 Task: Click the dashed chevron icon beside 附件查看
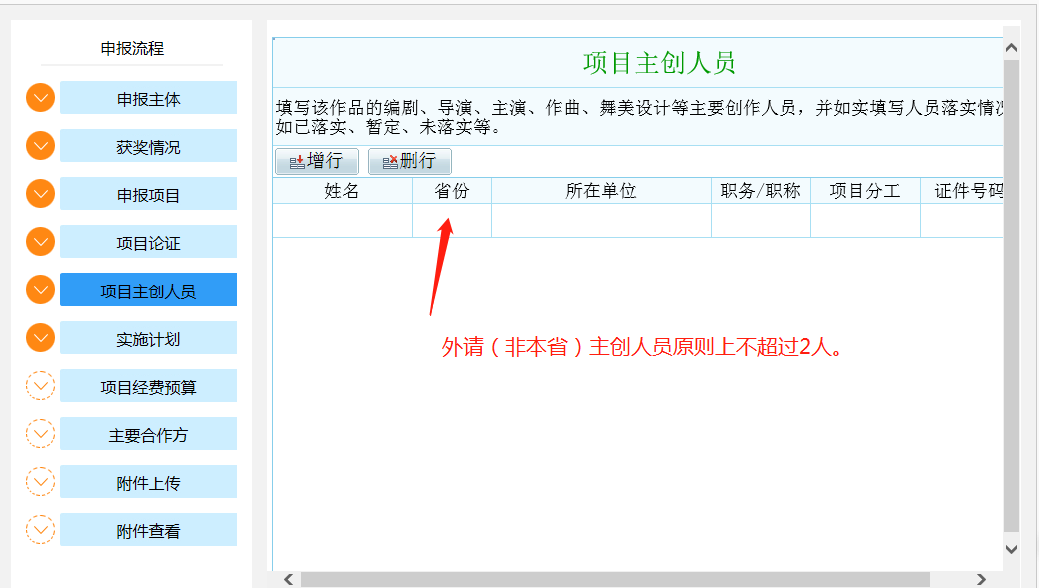point(40,530)
